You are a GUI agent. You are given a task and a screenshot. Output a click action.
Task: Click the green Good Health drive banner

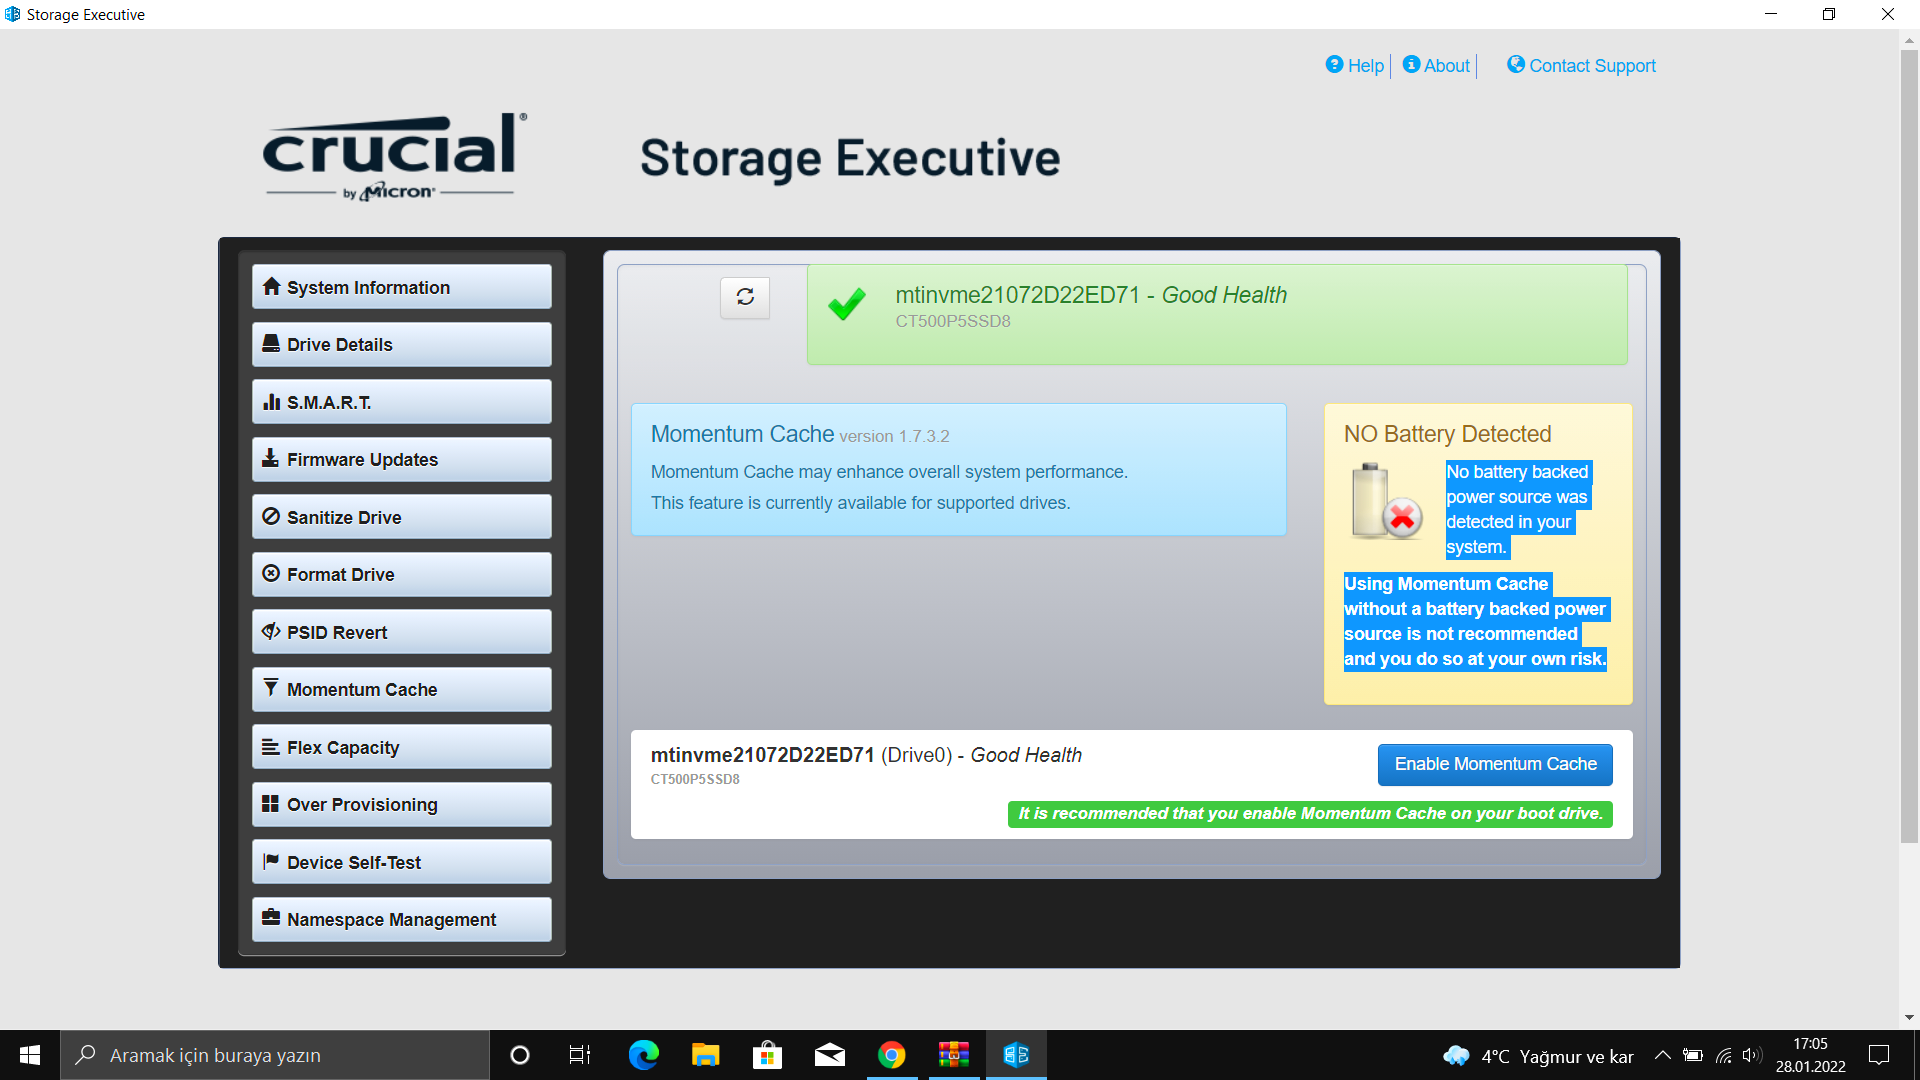pos(1216,314)
